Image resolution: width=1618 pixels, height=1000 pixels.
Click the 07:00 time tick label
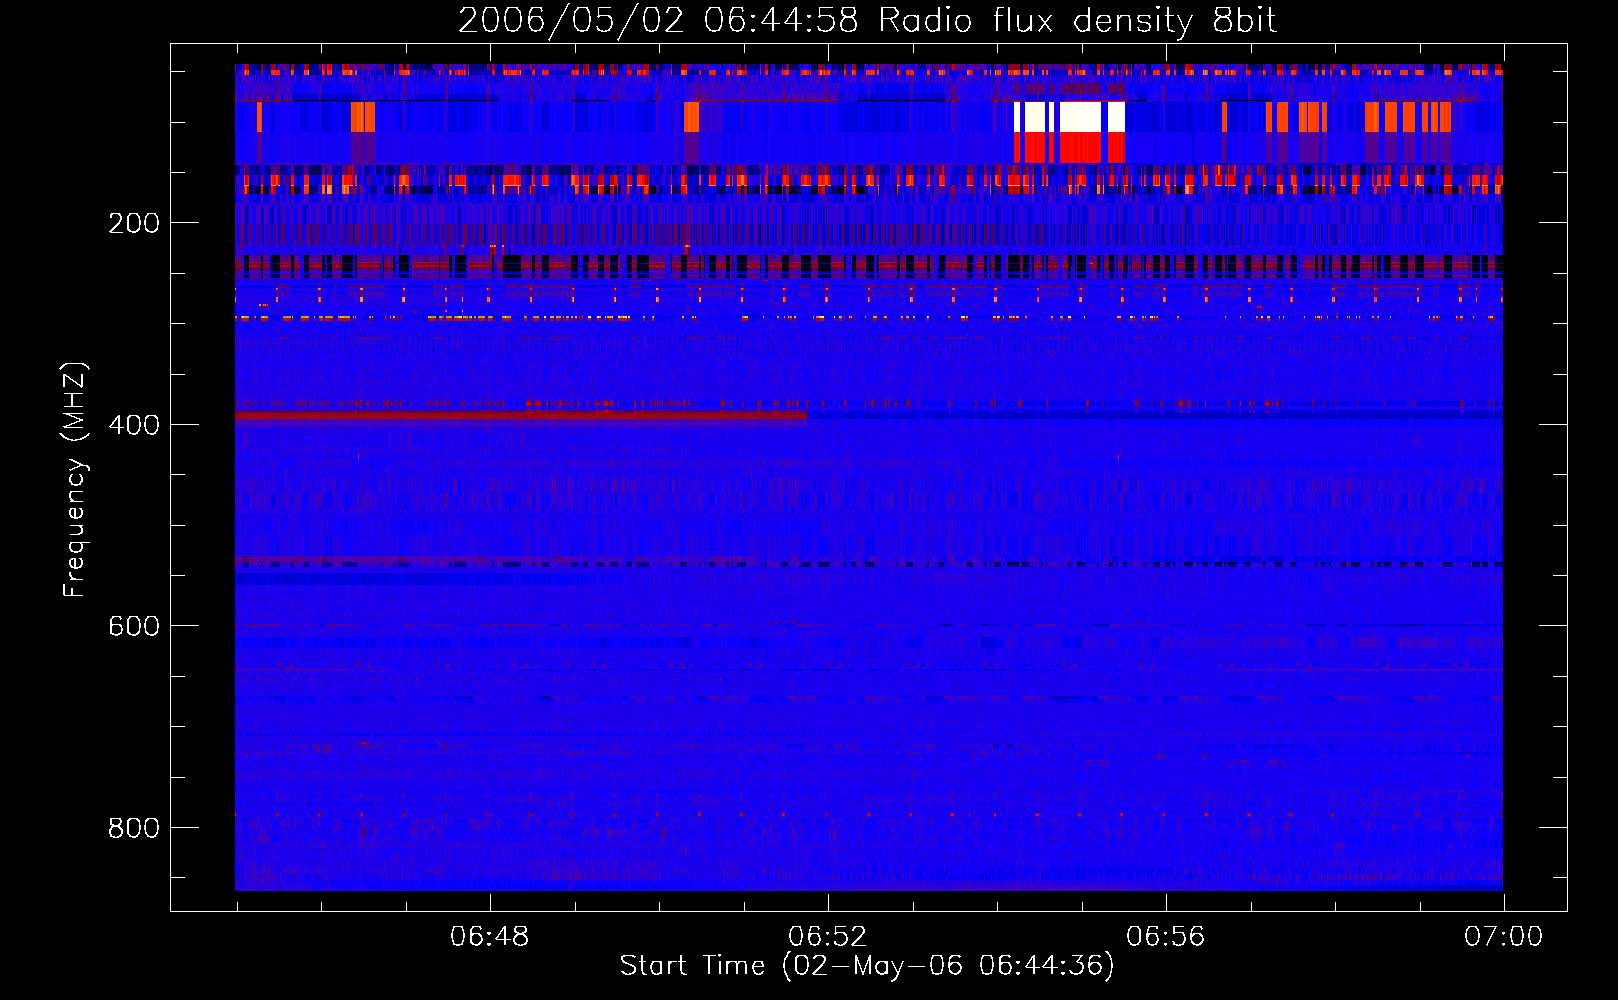[x=1504, y=937]
